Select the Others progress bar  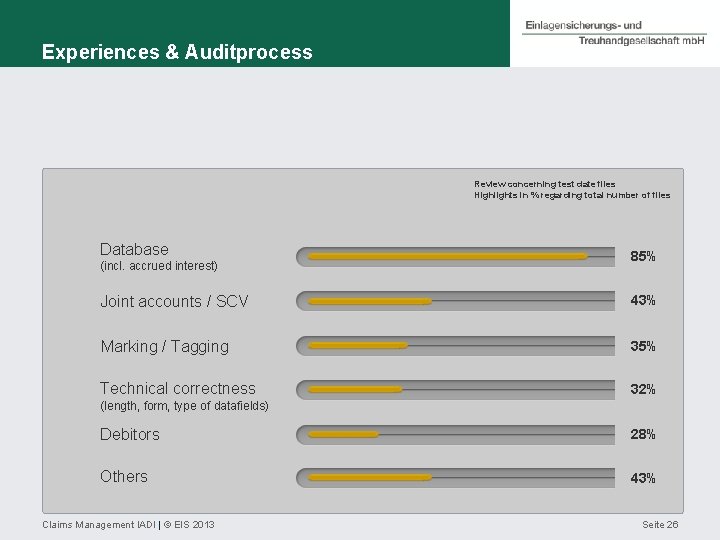point(456,478)
